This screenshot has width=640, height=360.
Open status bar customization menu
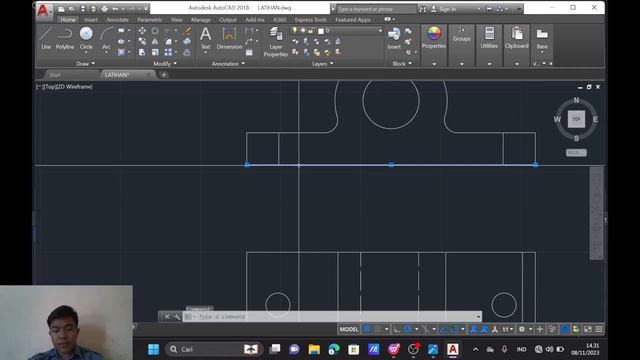(599, 329)
